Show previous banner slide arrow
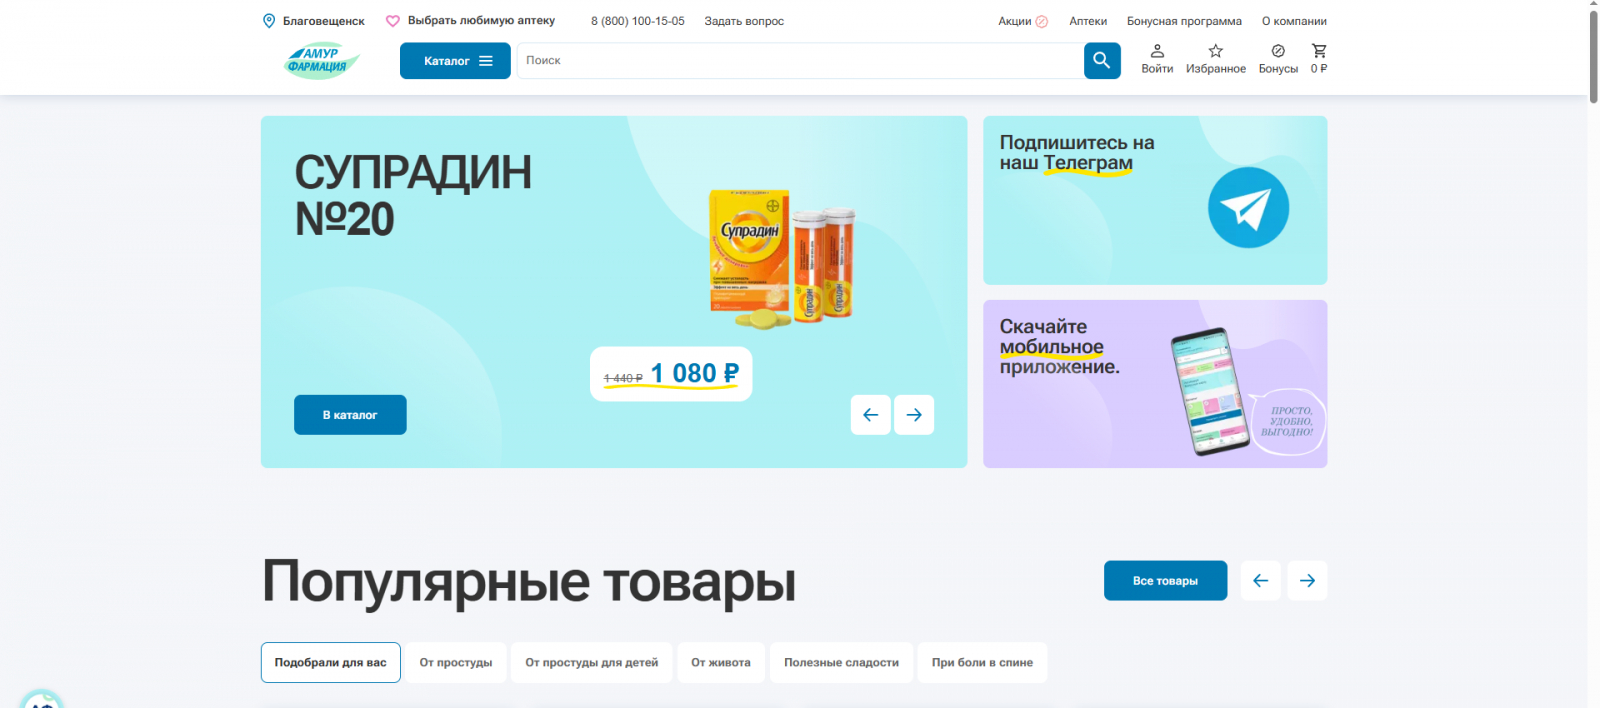 click(871, 415)
